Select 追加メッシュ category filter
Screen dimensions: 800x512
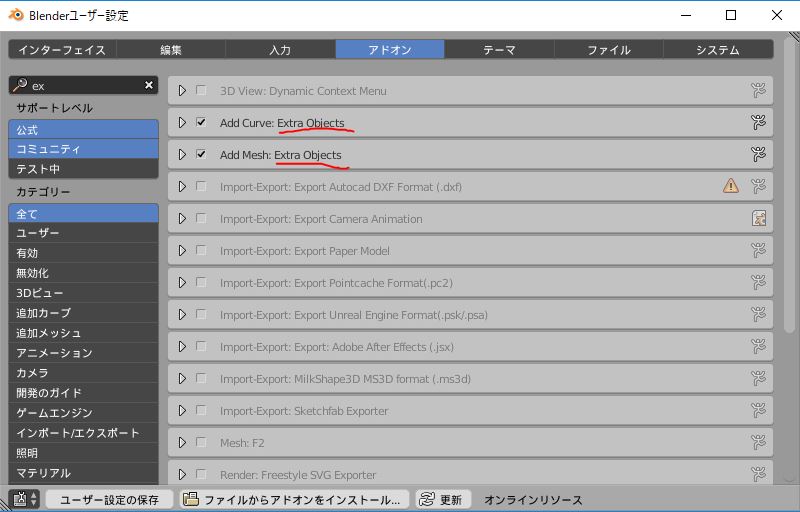[x=84, y=333]
